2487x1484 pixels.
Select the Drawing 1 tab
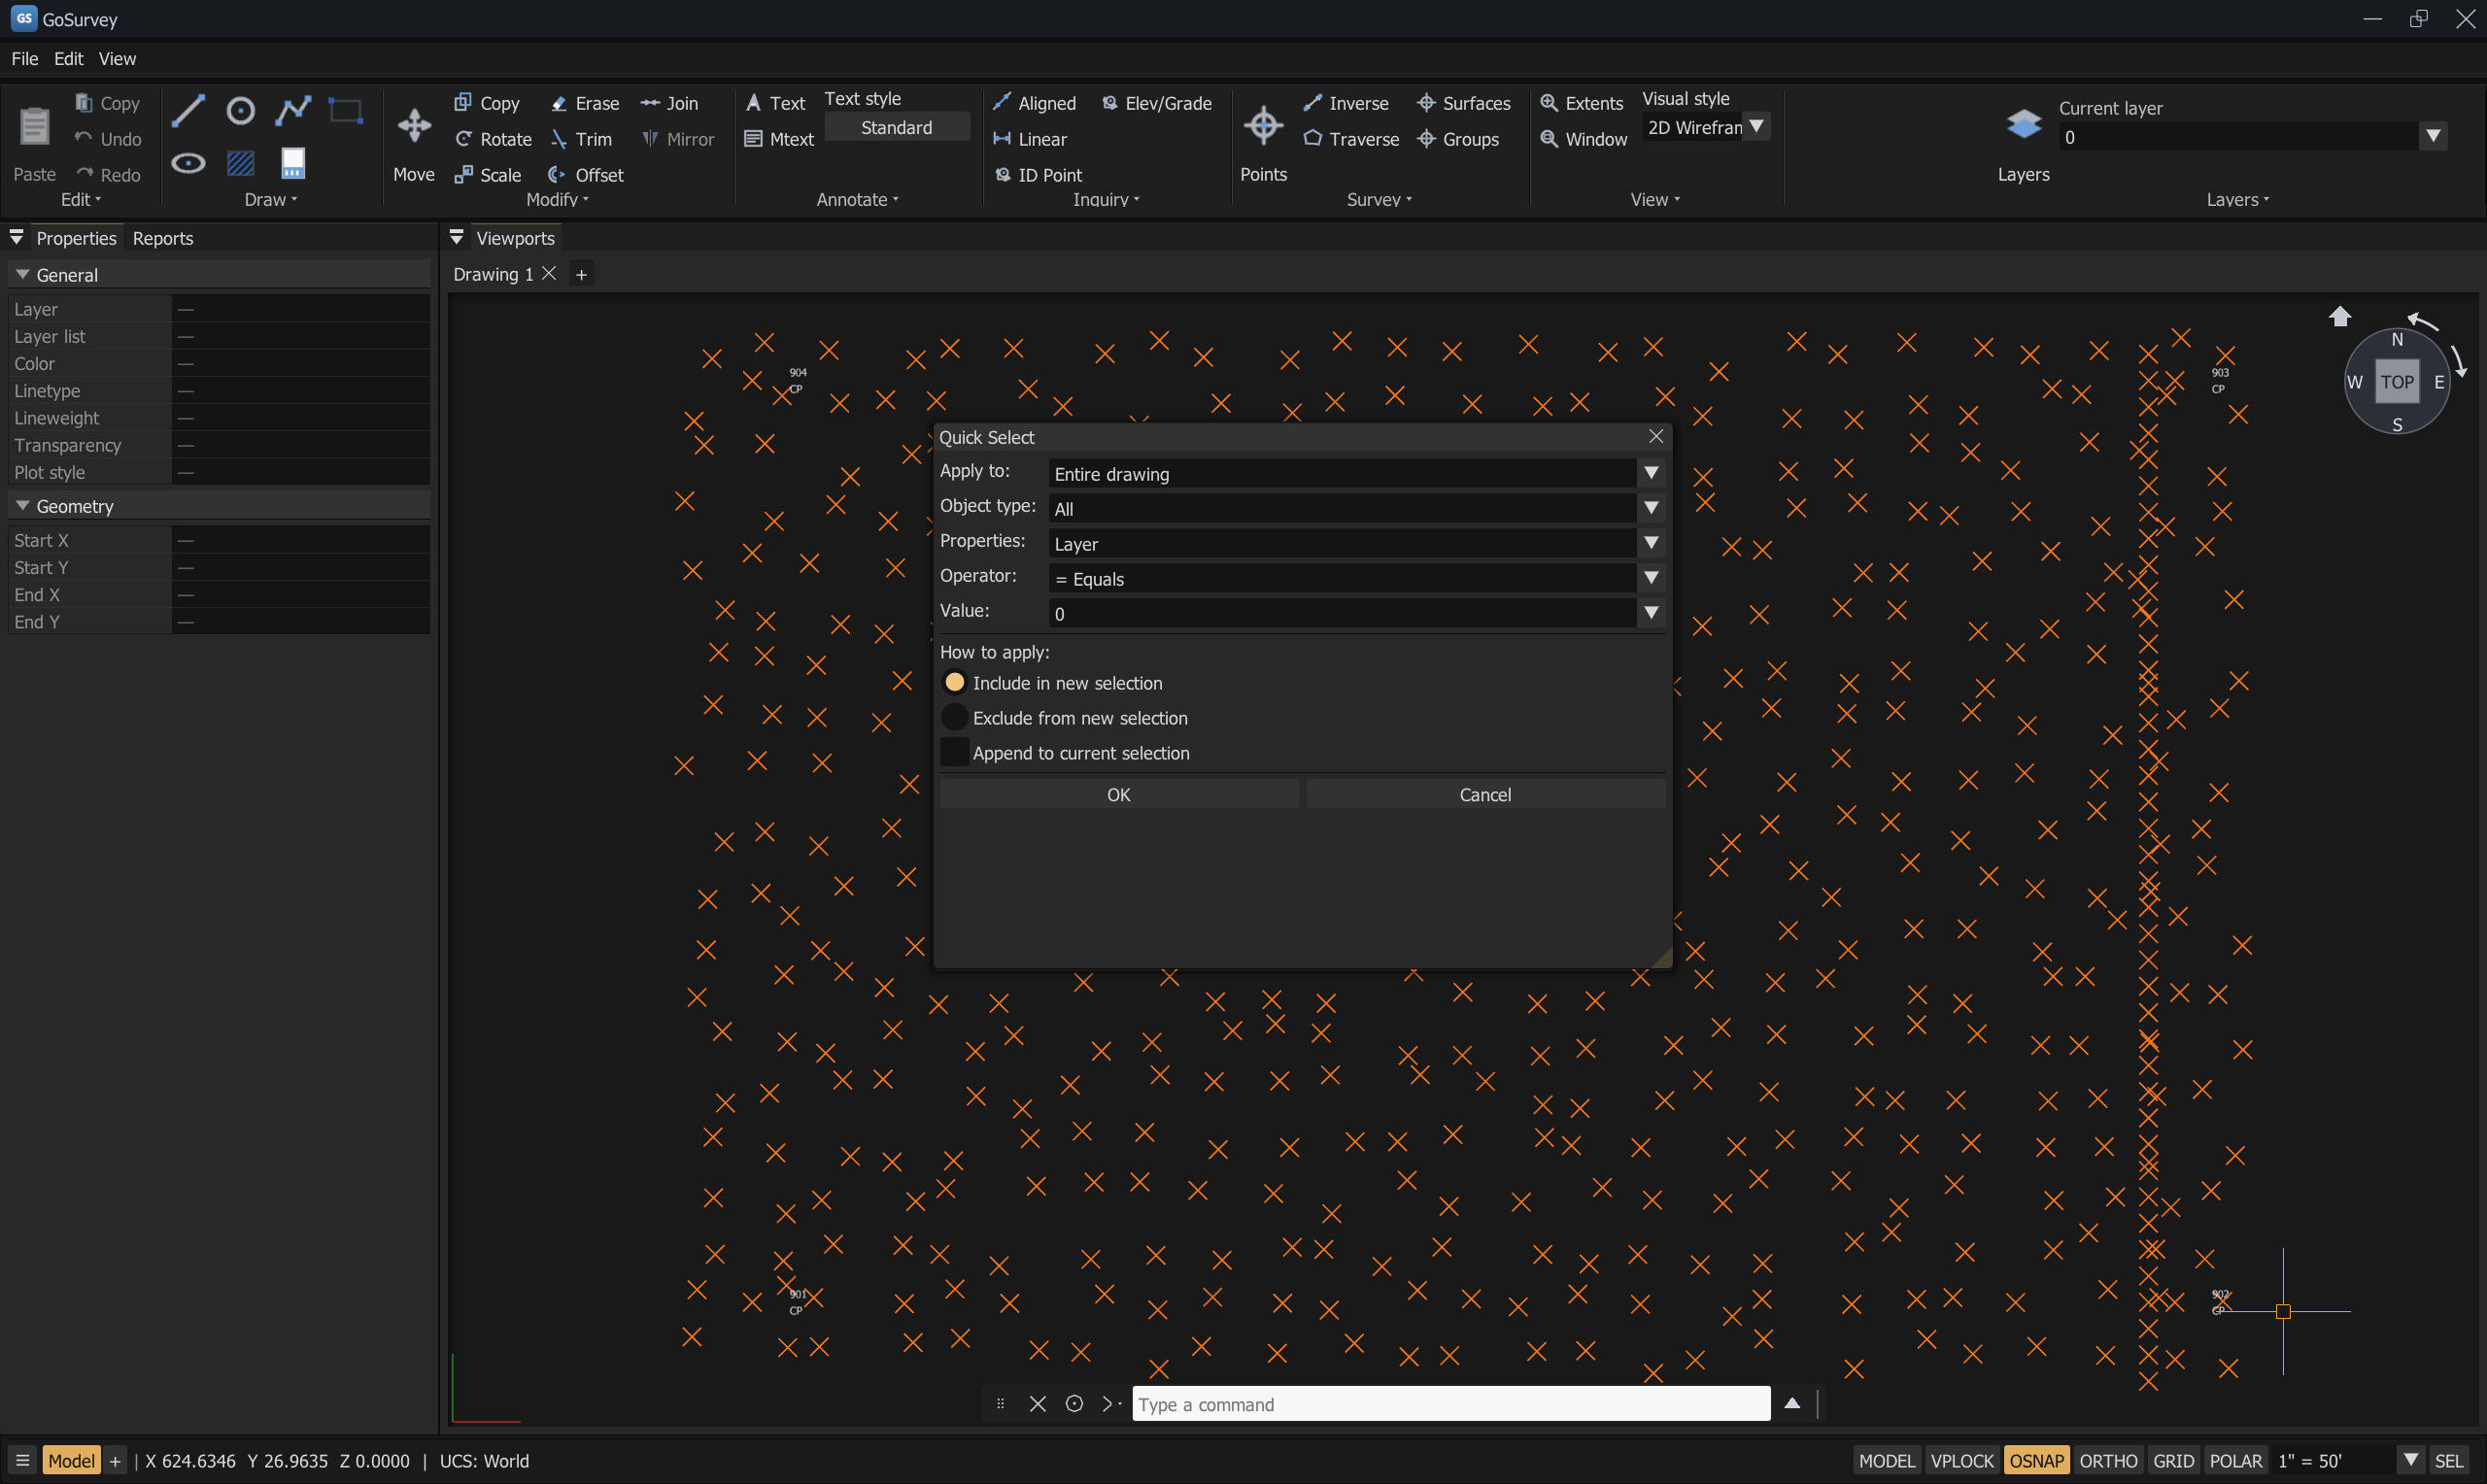[x=493, y=274]
